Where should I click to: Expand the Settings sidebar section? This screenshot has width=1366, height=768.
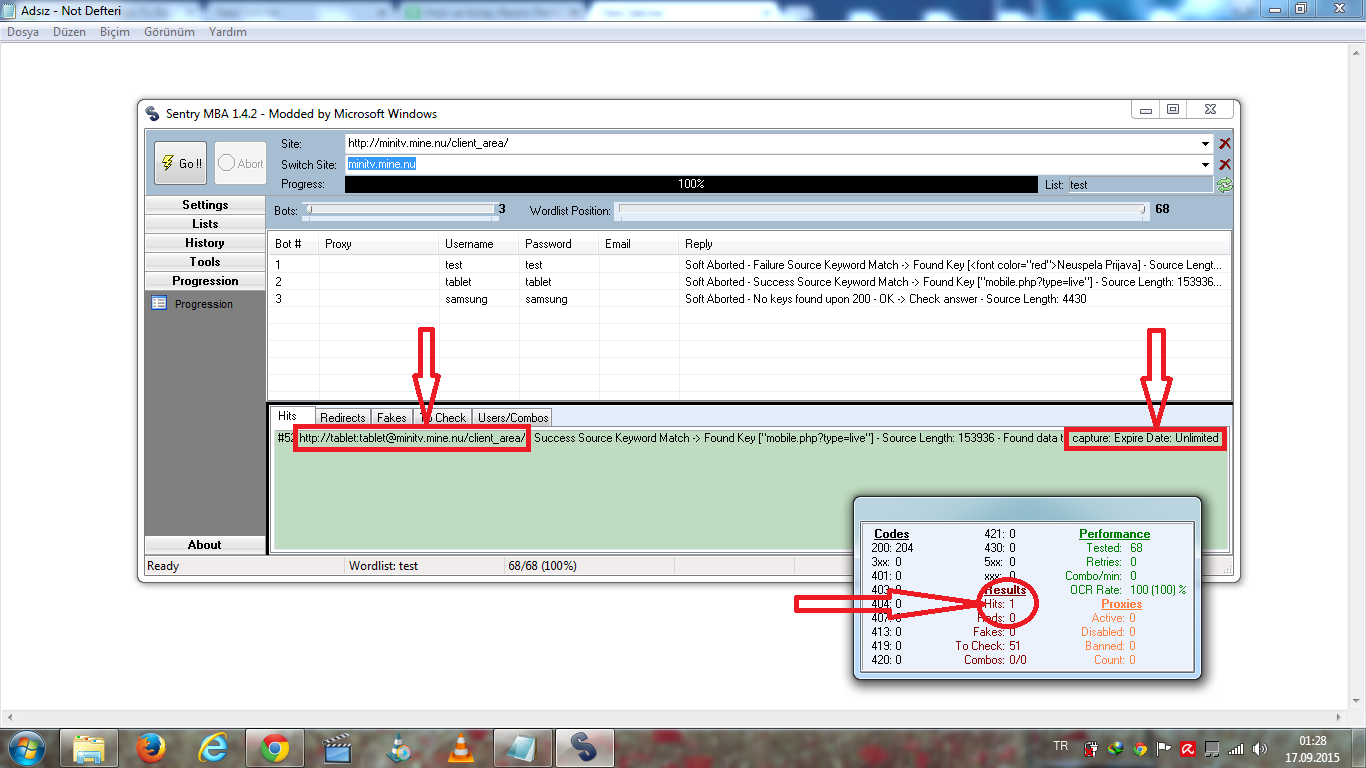(x=205, y=205)
